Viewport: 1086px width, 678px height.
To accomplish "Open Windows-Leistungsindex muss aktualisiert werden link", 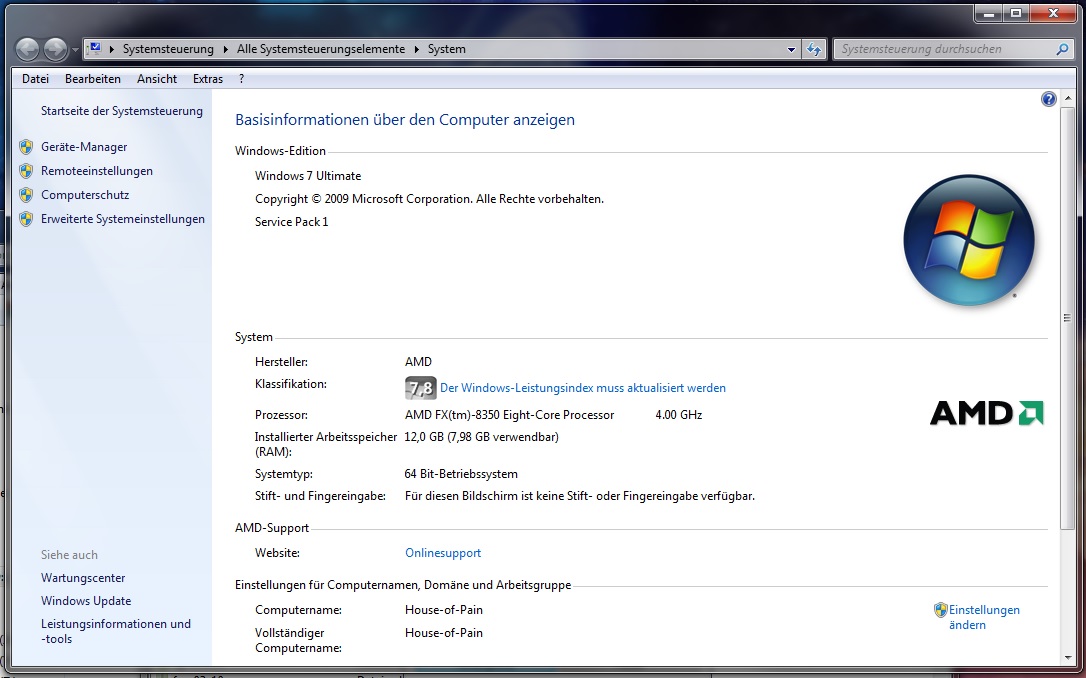I will coord(583,388).
